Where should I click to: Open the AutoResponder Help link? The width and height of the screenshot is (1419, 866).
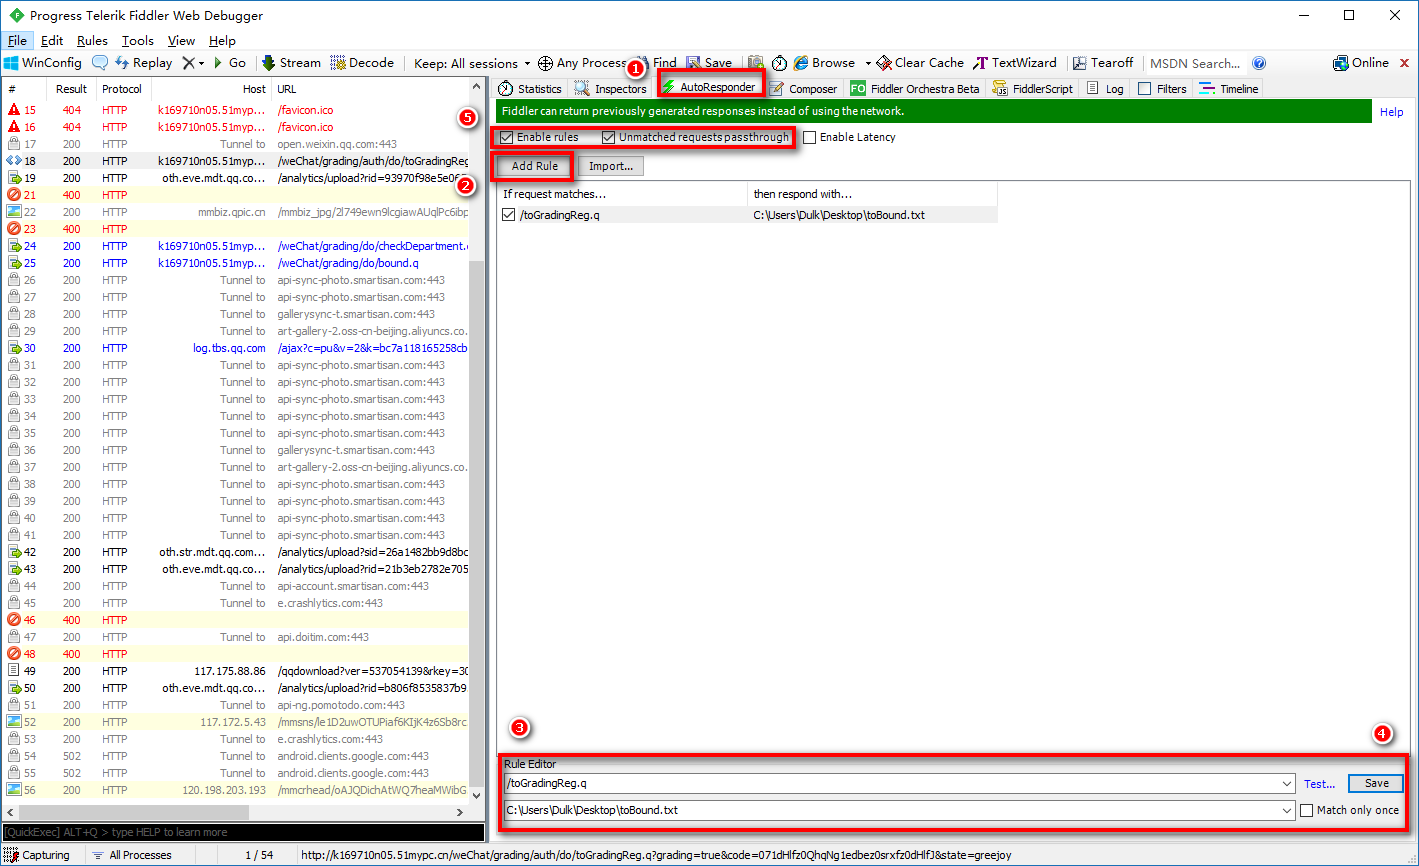(1391, 112)
